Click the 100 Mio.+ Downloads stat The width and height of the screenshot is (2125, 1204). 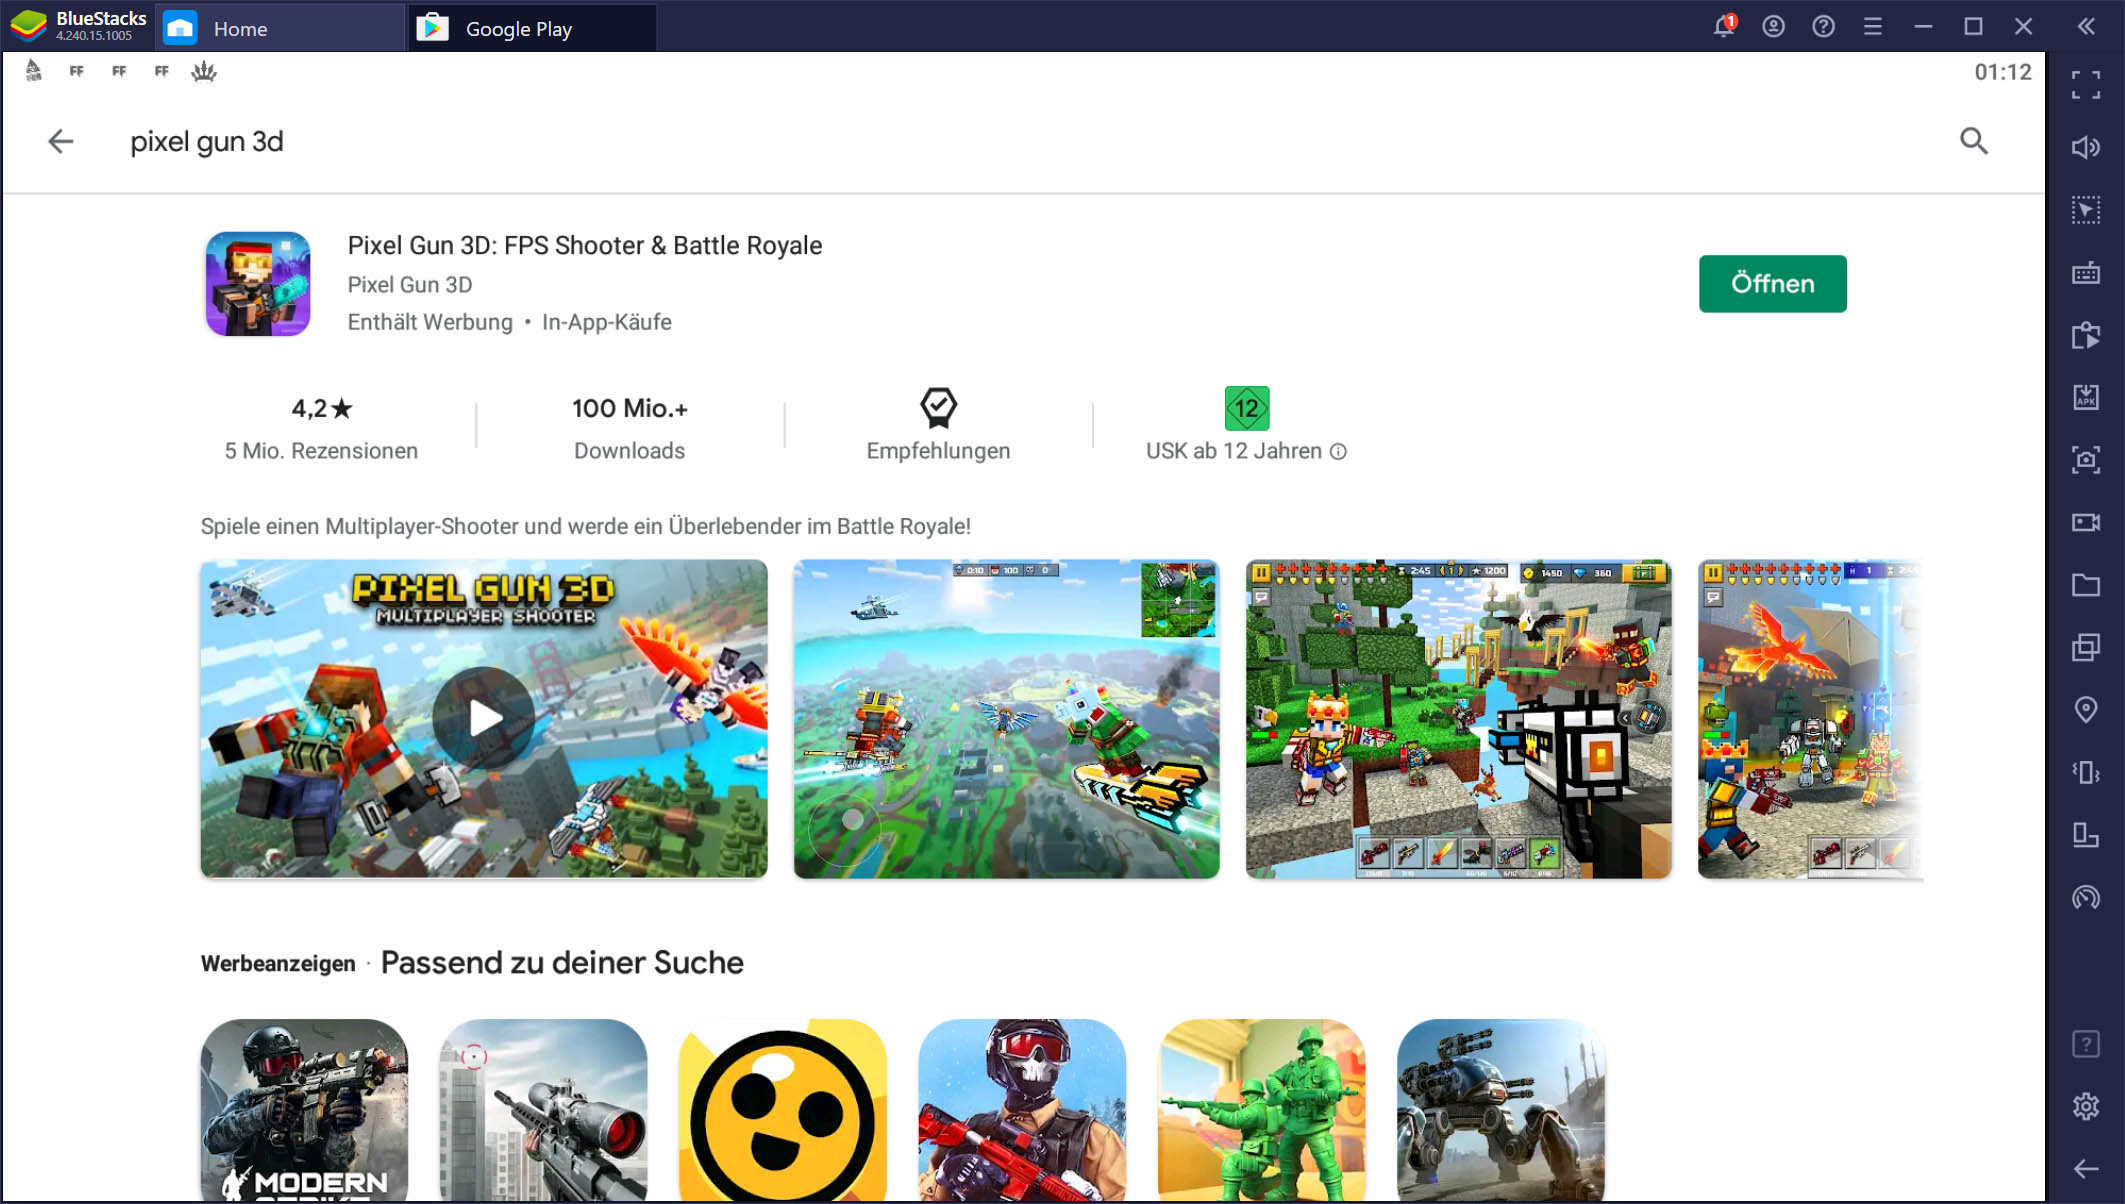point(630,428)
